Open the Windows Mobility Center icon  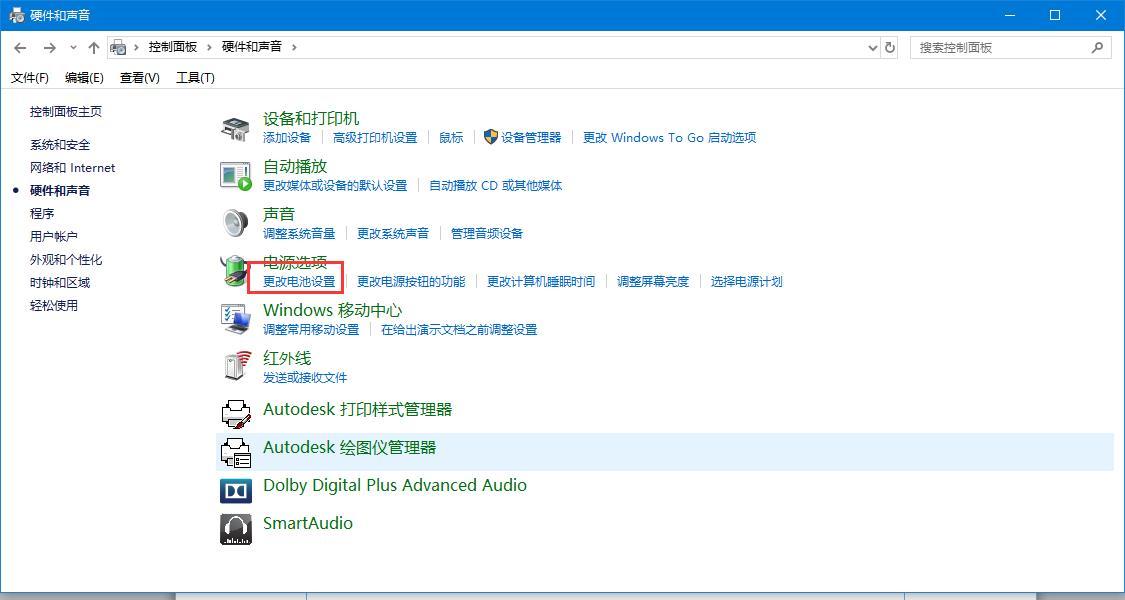coord(235,319)
